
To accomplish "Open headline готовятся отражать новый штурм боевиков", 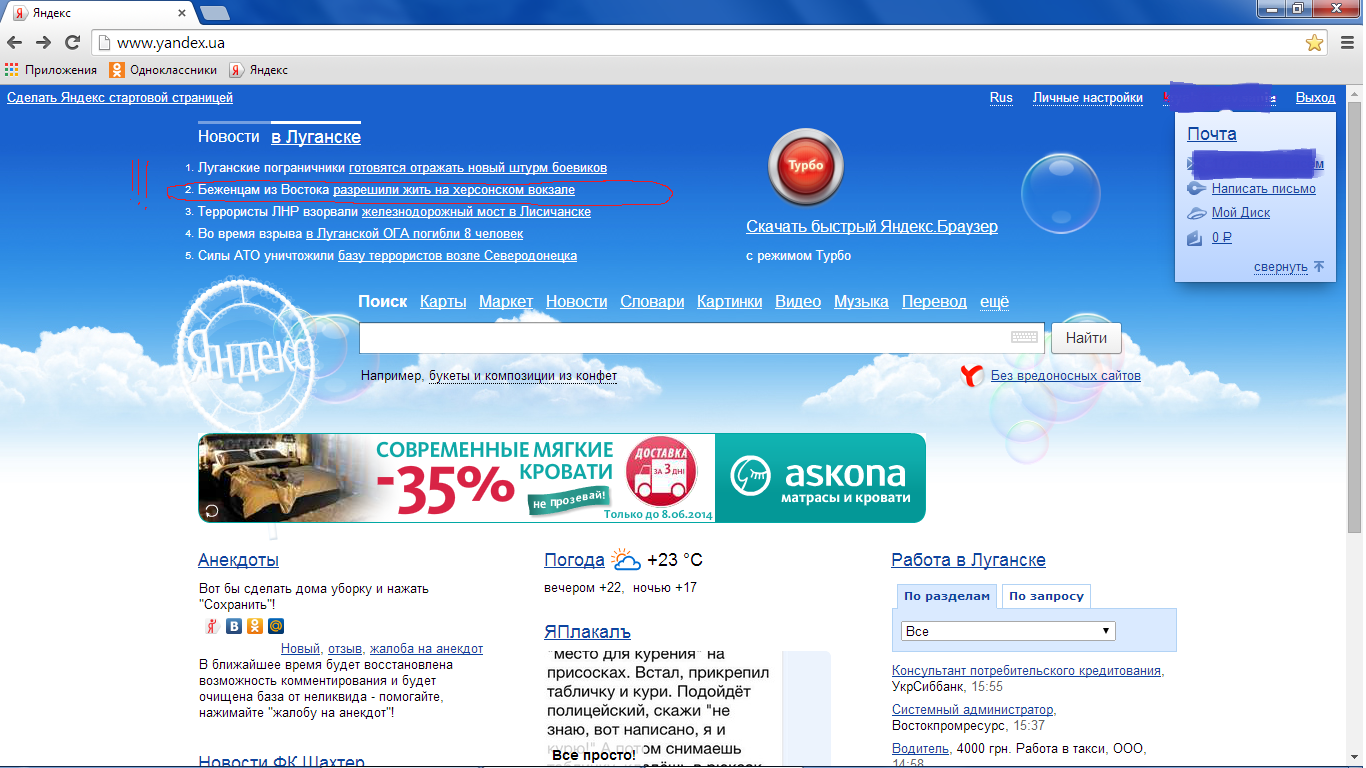I will click(478, 168).
